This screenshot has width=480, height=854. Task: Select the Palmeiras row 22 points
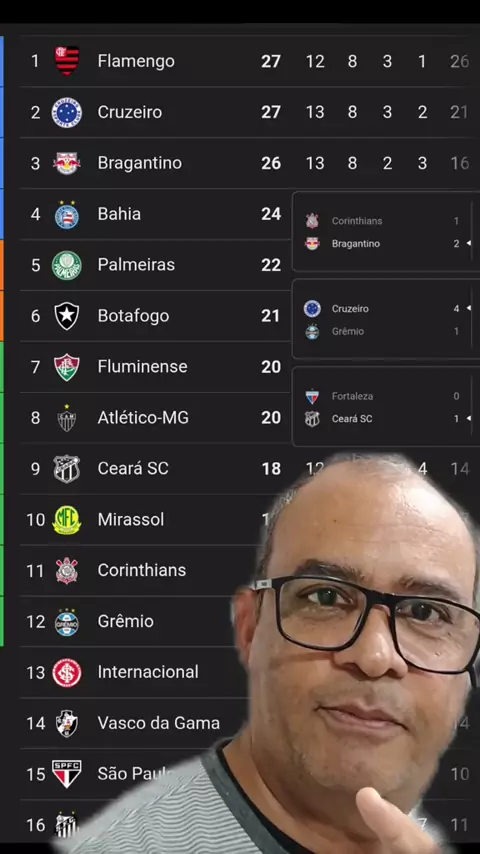(x=271, y=265)
